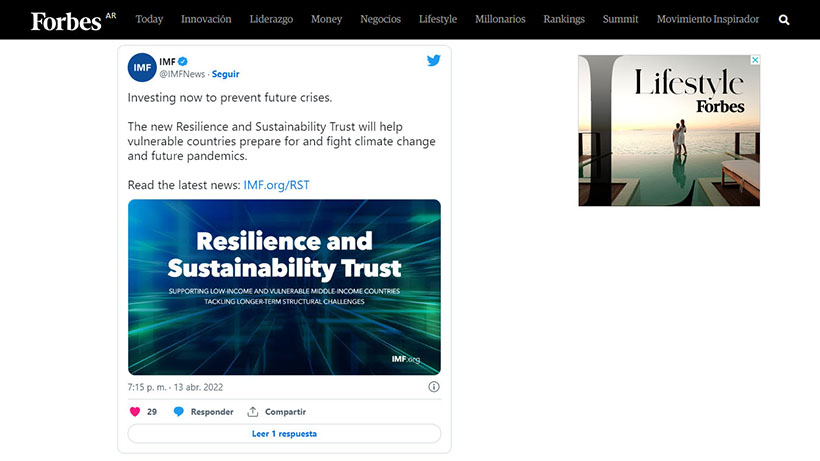Open the Today menu item
Screen dimensions: 820x461
149,19
